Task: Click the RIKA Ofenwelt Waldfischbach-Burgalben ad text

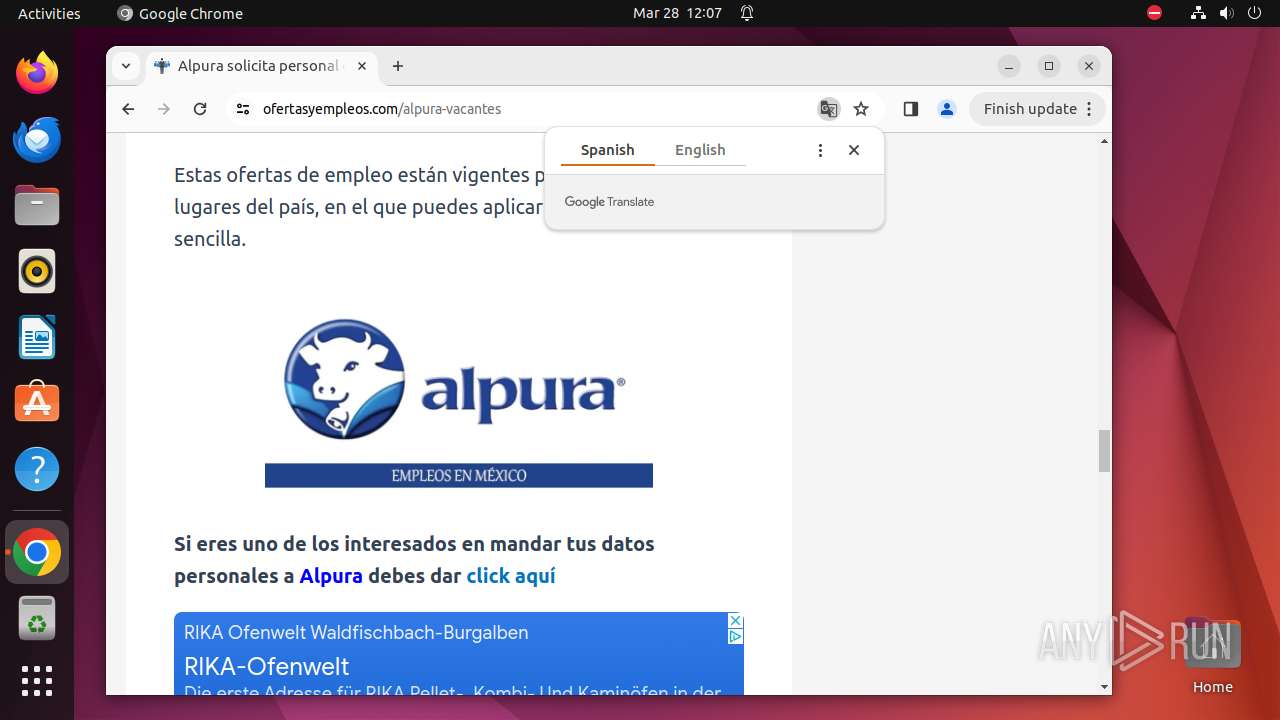Action: 356,633
